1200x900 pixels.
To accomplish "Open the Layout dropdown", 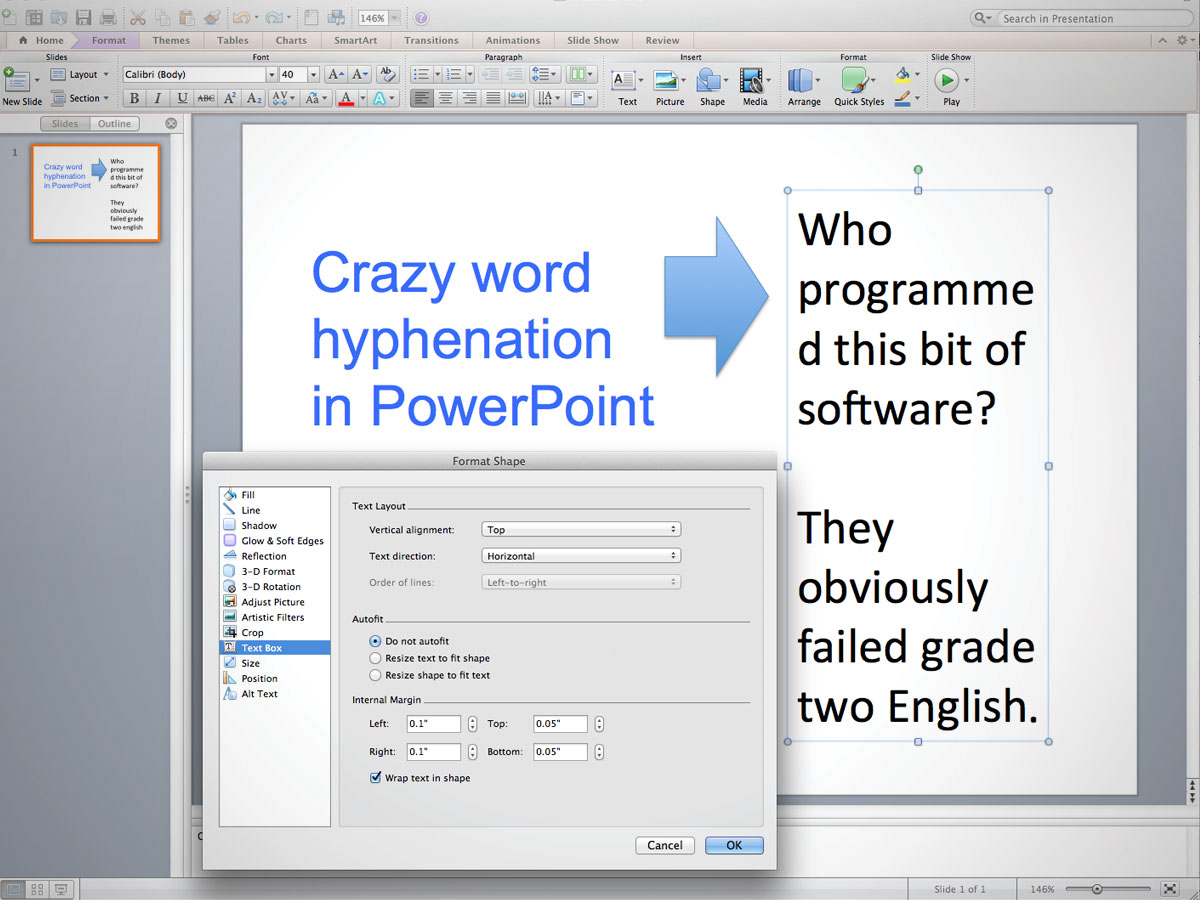I will click(79, 75).
